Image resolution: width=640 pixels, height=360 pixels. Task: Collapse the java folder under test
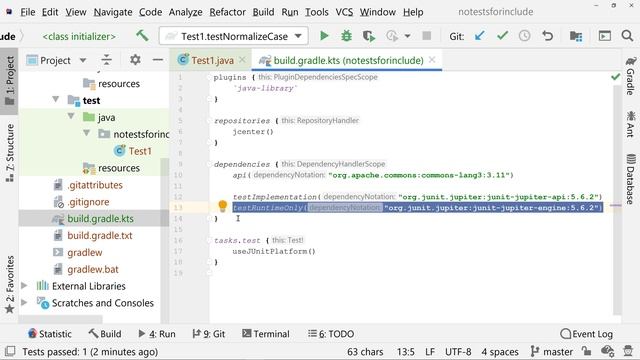tap(71, 116)
